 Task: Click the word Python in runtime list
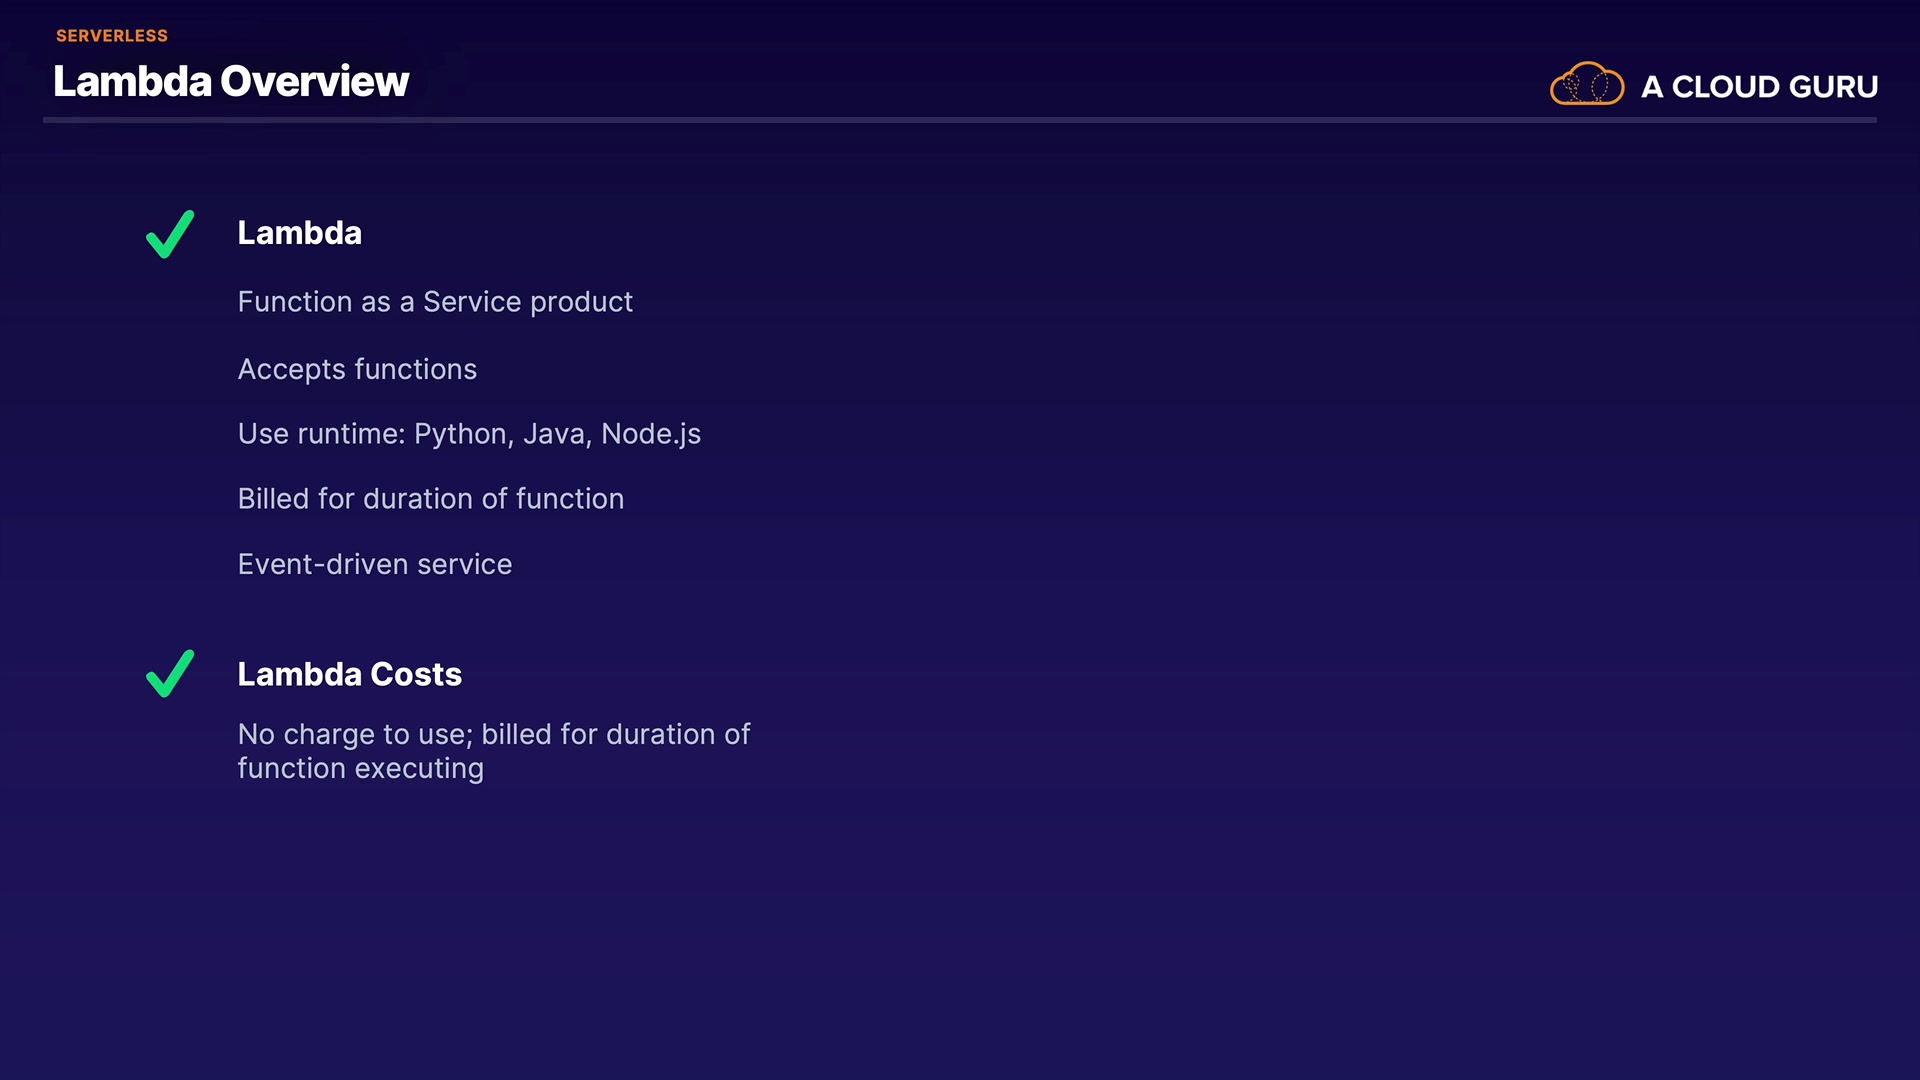click(463, 434)
